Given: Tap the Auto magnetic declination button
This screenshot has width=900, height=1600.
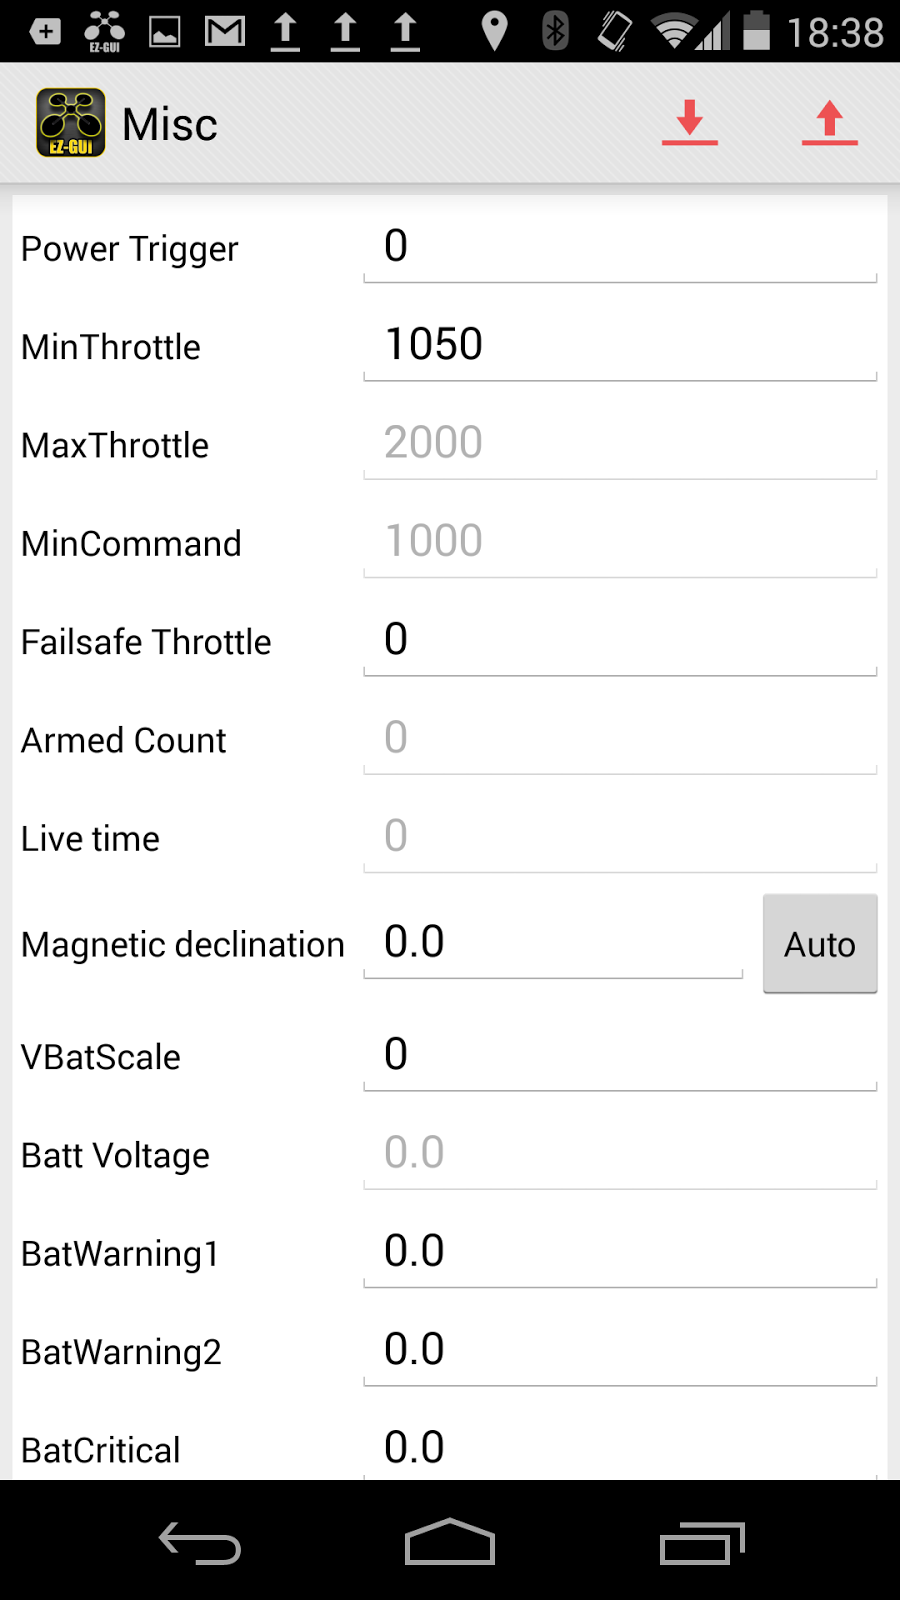Looking at the screenshot, I should pyautogui.click(x=820, y=943).
